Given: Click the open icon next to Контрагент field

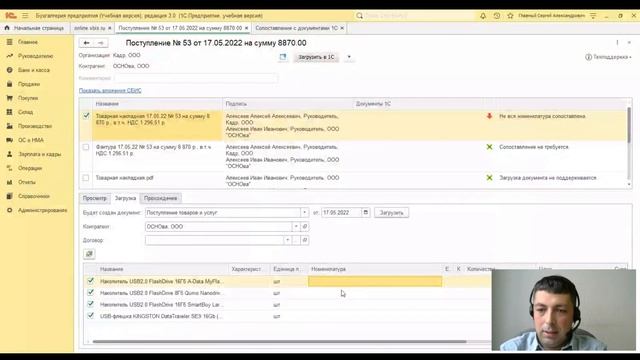Looking at the screenshot, I should pyautogui.click(x=304, y=227).
